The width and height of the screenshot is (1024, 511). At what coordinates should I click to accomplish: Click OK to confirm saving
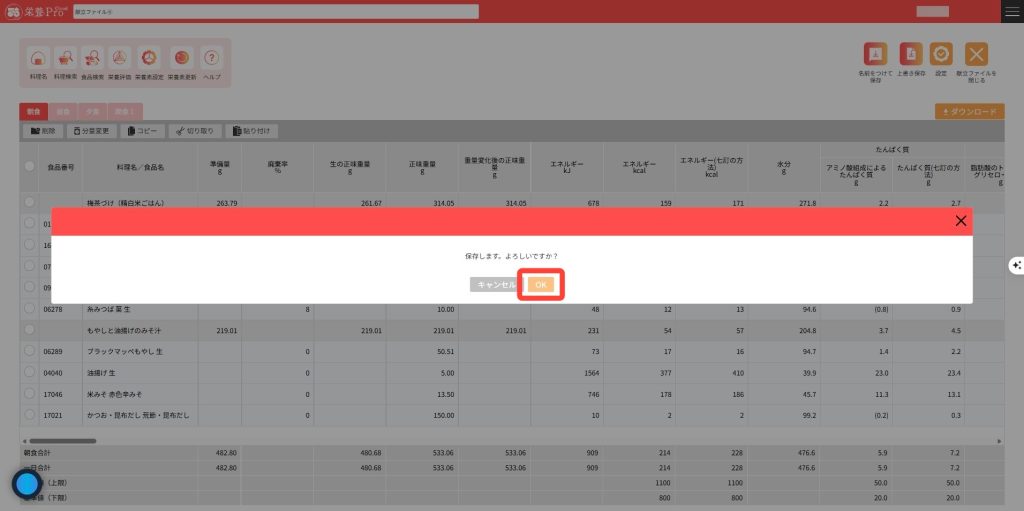coord(541,285)
